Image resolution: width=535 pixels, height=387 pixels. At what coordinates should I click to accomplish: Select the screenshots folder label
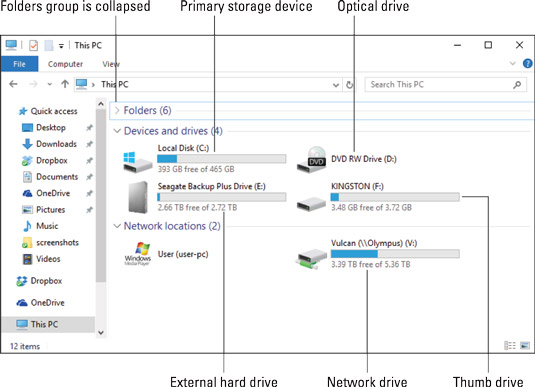point(57,242)
